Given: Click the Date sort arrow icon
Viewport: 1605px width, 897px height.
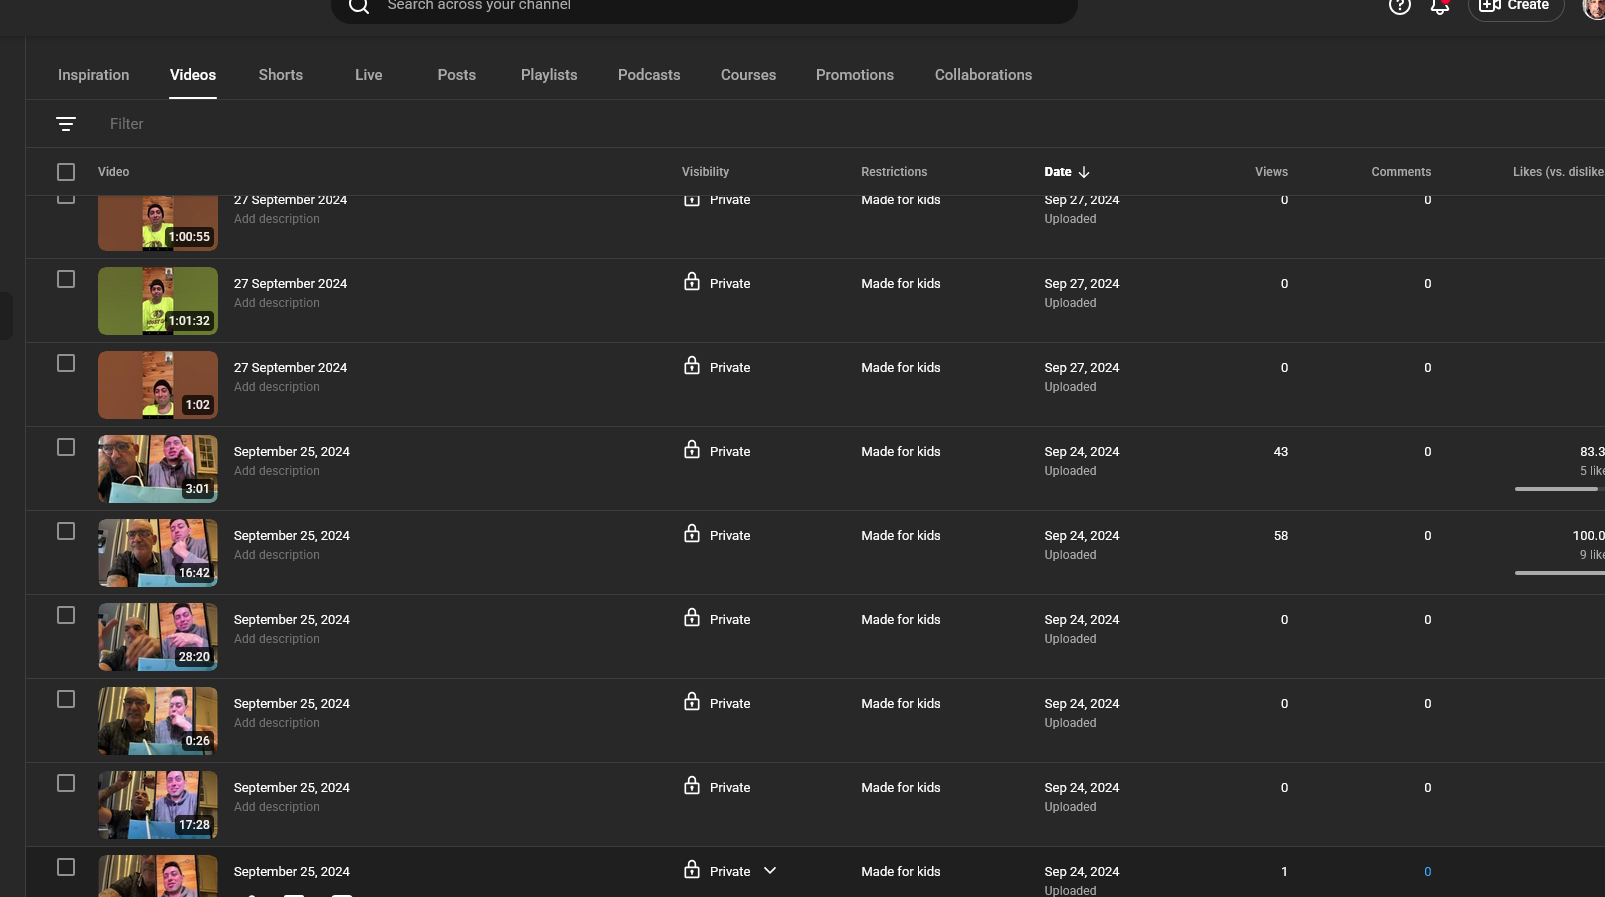Looking at the screenshot, I should [1084, 172].
